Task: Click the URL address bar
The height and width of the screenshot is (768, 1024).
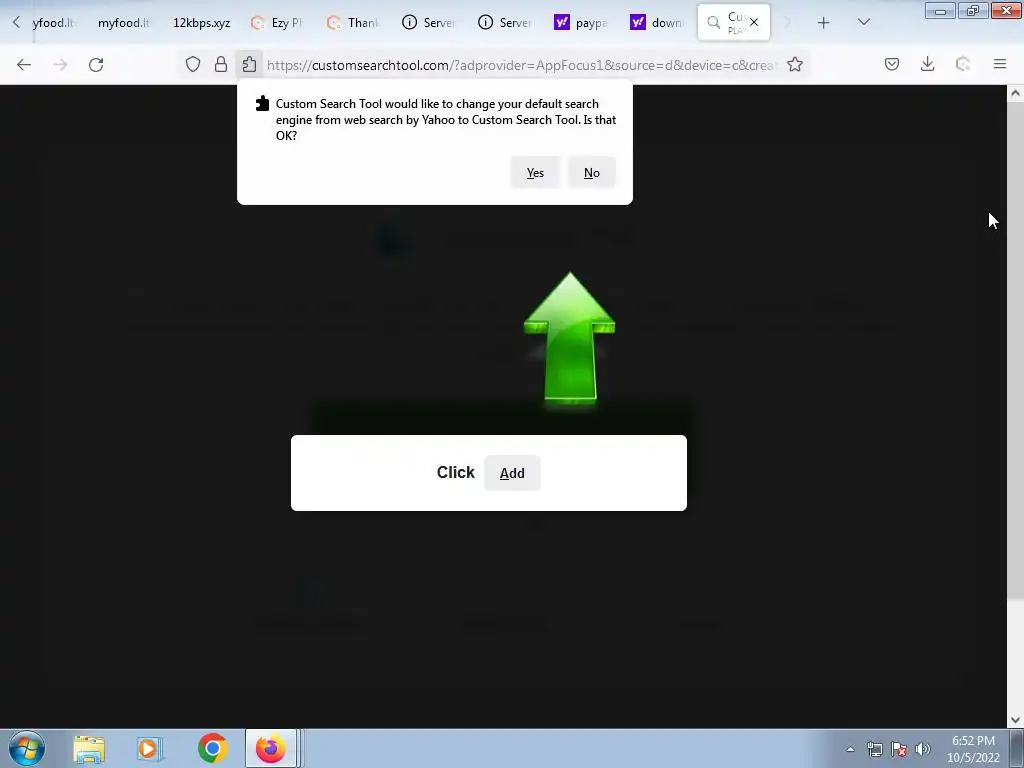Action: (x=521, y=65)
